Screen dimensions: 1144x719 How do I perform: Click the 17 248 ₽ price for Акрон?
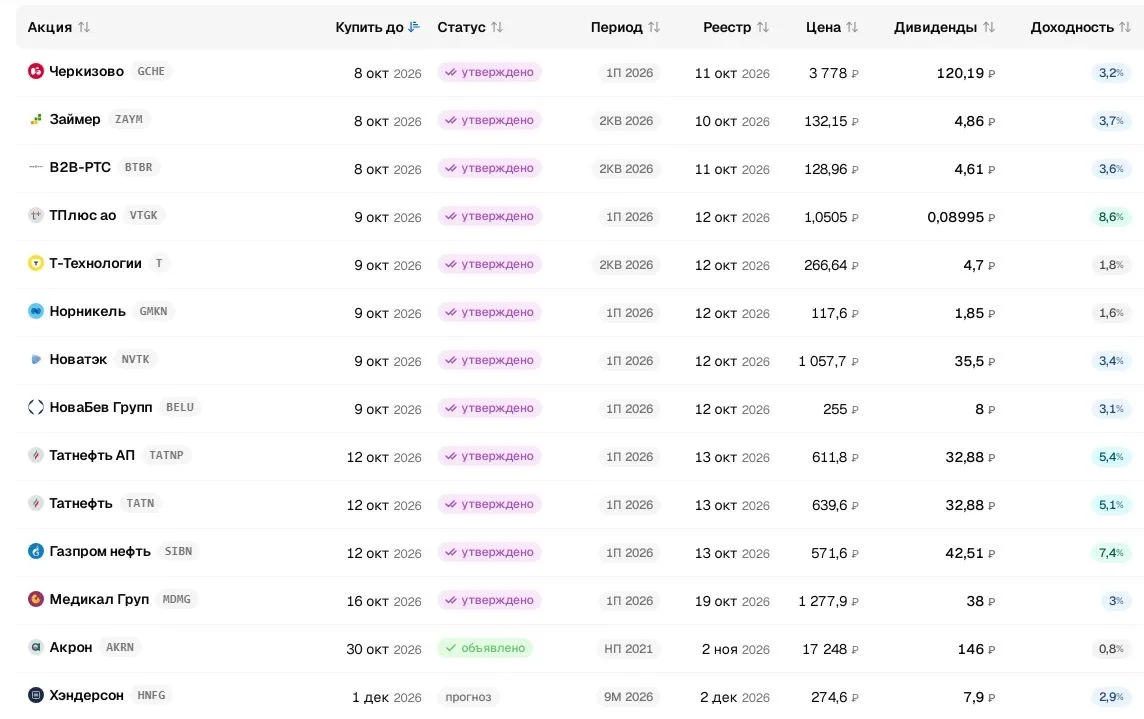pos(830,649)
